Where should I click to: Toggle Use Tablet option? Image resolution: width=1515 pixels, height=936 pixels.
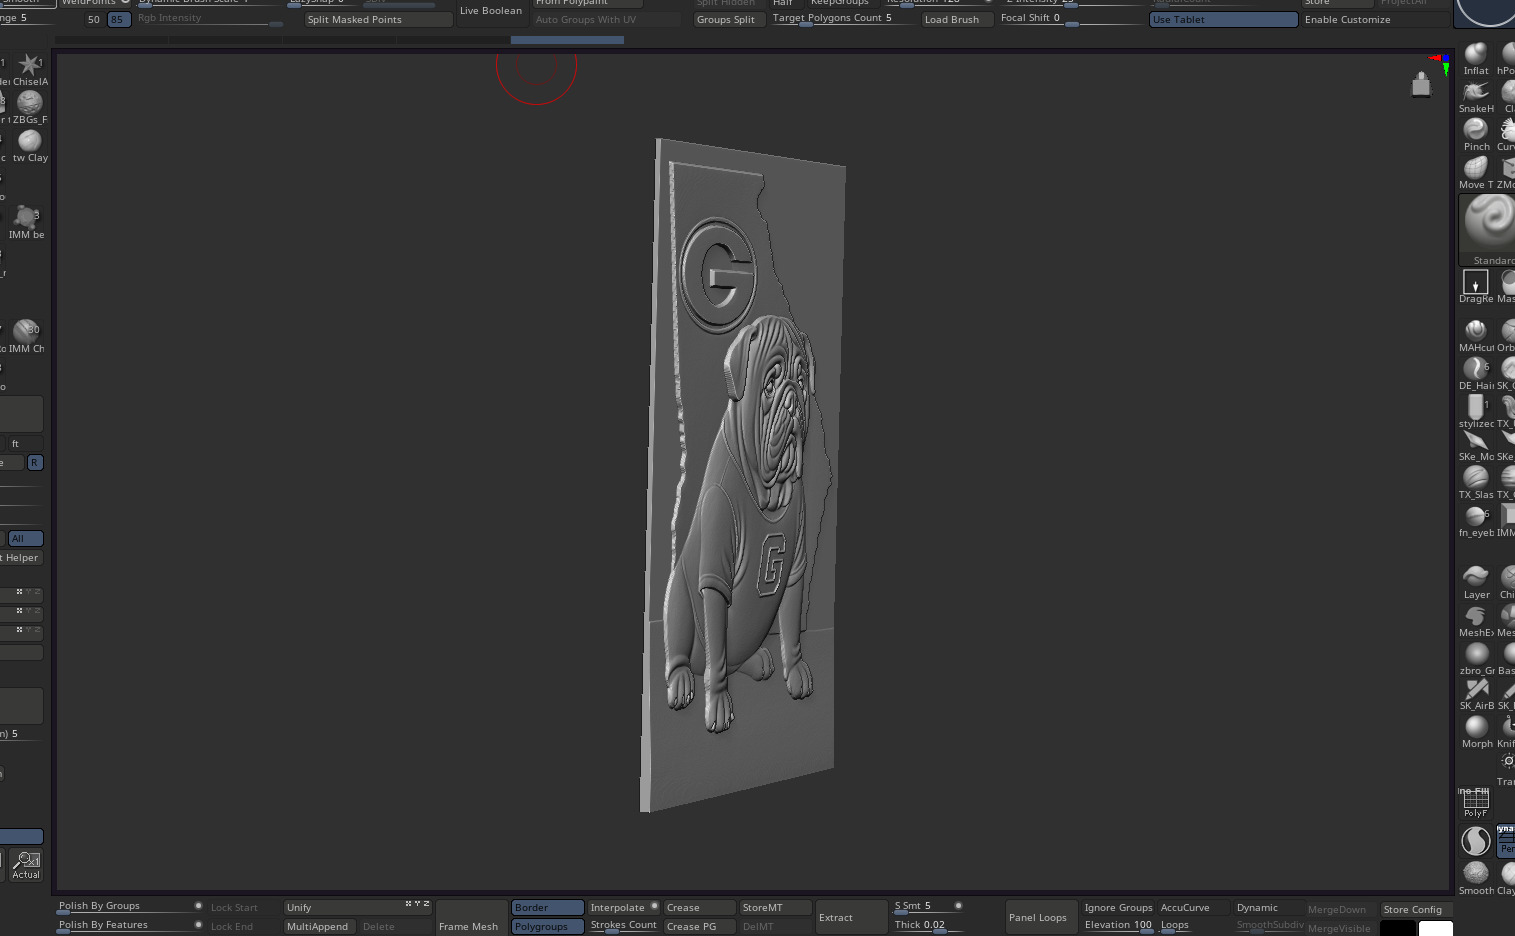pyautogui.click(x=1223, y=19)
